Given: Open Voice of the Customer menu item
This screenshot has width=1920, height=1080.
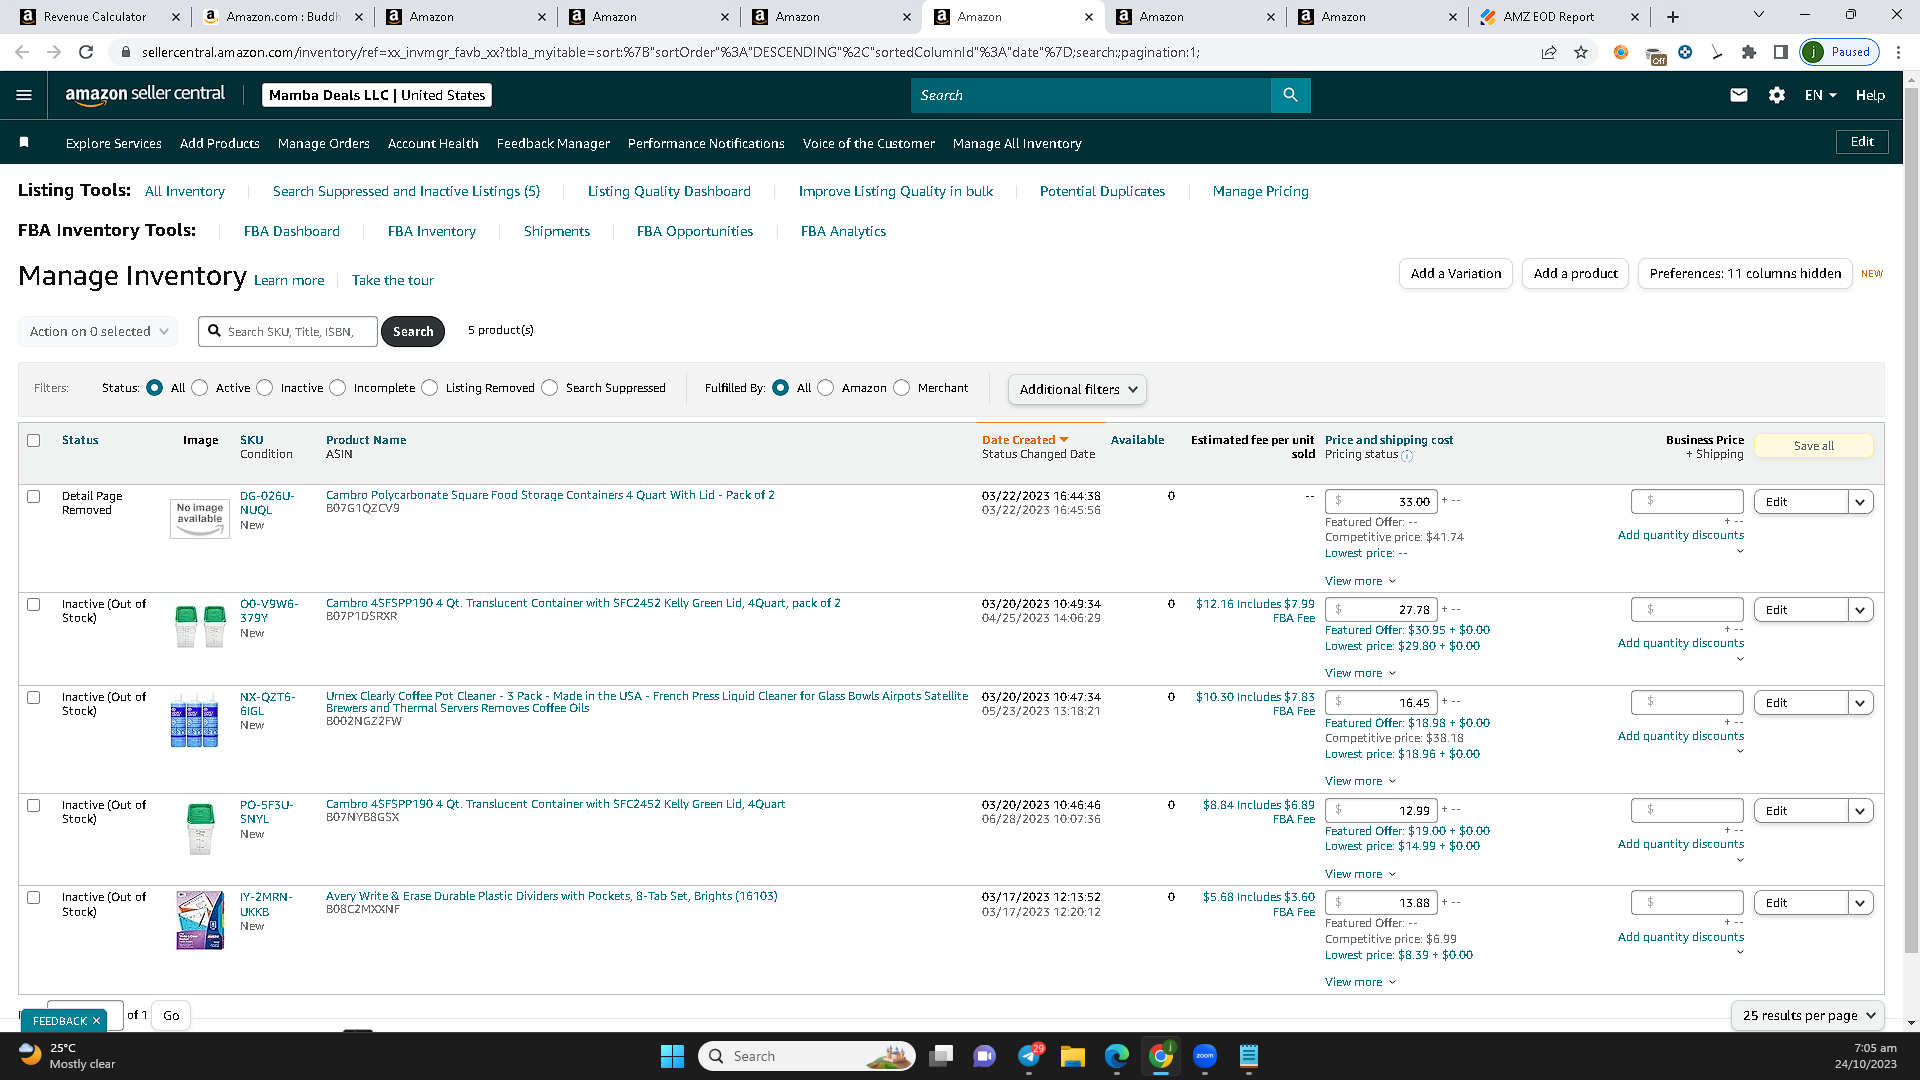Looking at the screenshot, I should click(869, 143).
